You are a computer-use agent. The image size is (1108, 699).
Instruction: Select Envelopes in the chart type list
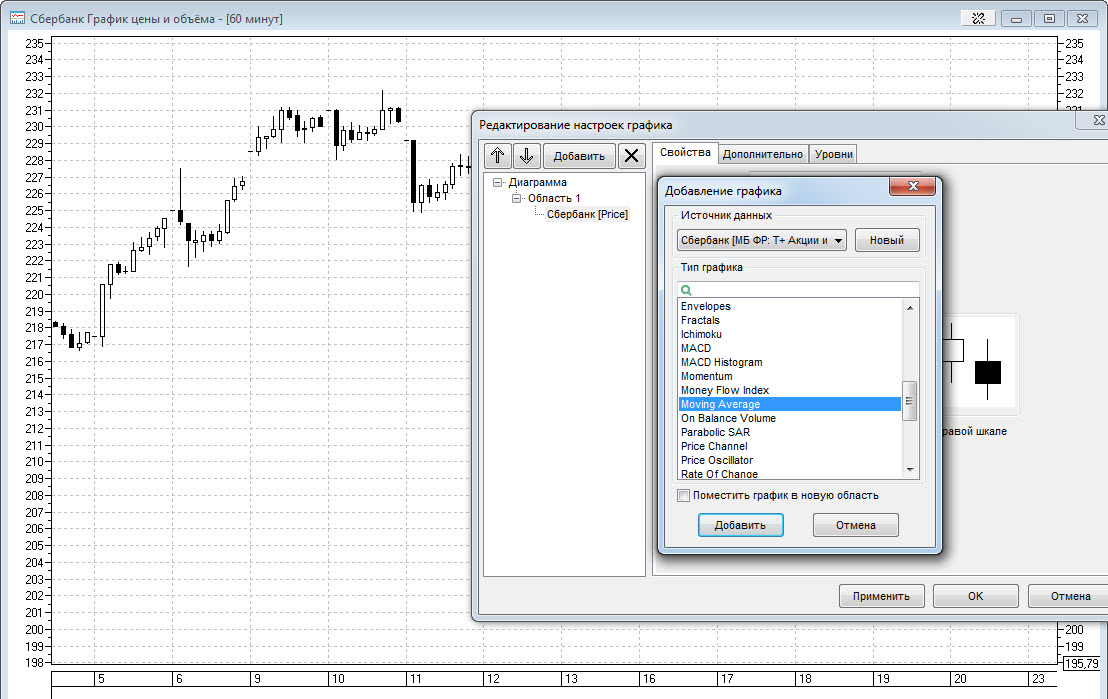click(x=789, y=306)
